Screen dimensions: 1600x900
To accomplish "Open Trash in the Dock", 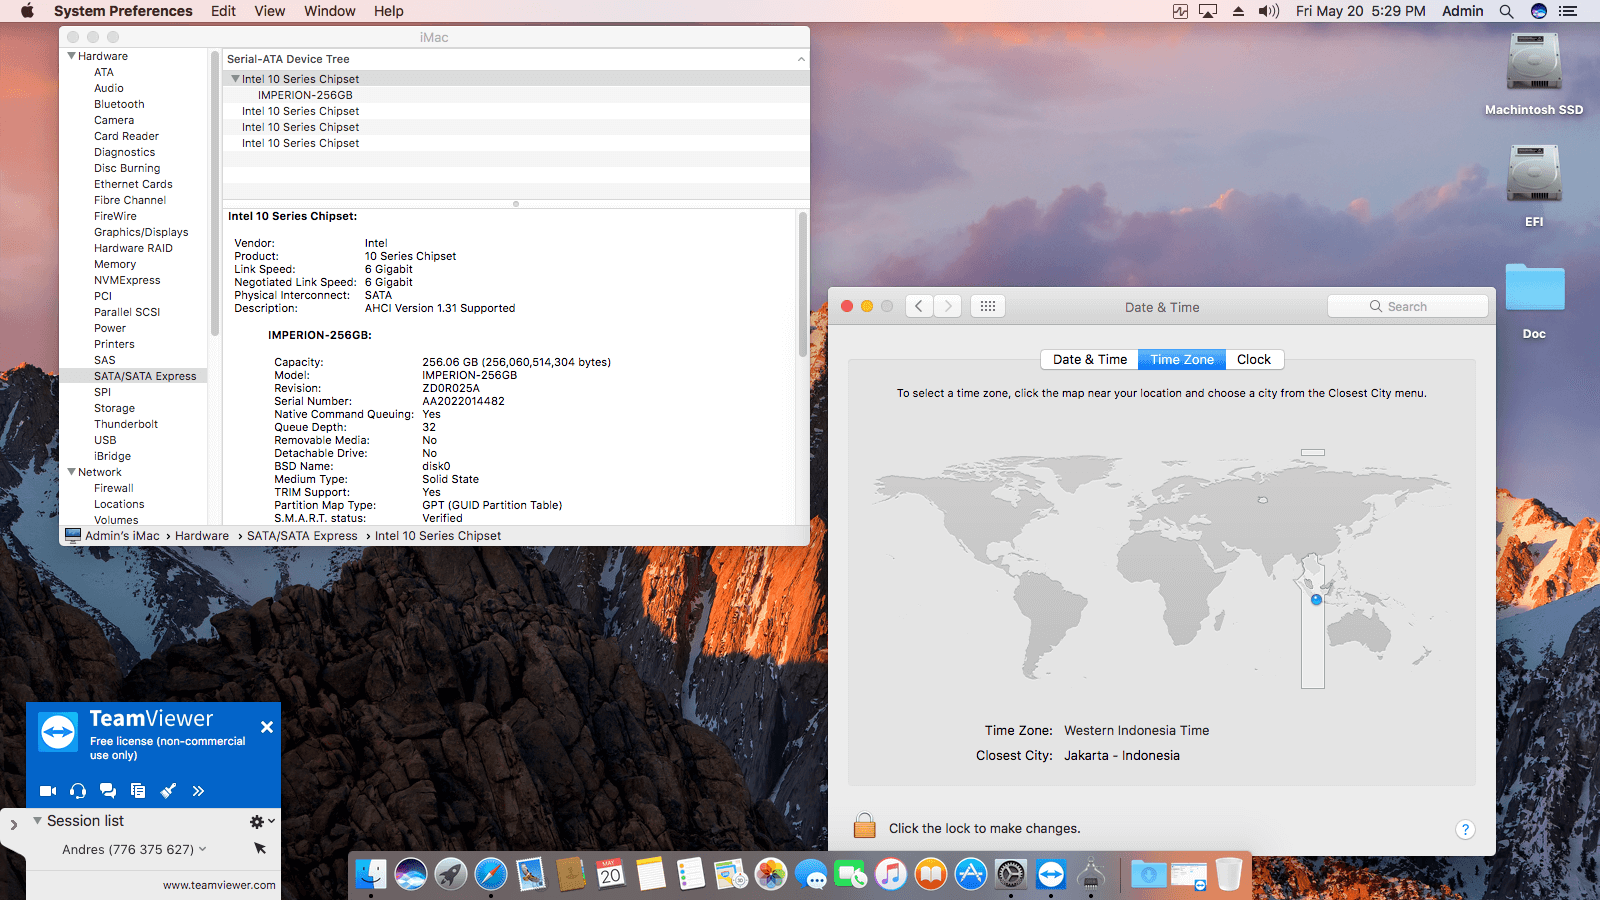I will (1229, 874).
